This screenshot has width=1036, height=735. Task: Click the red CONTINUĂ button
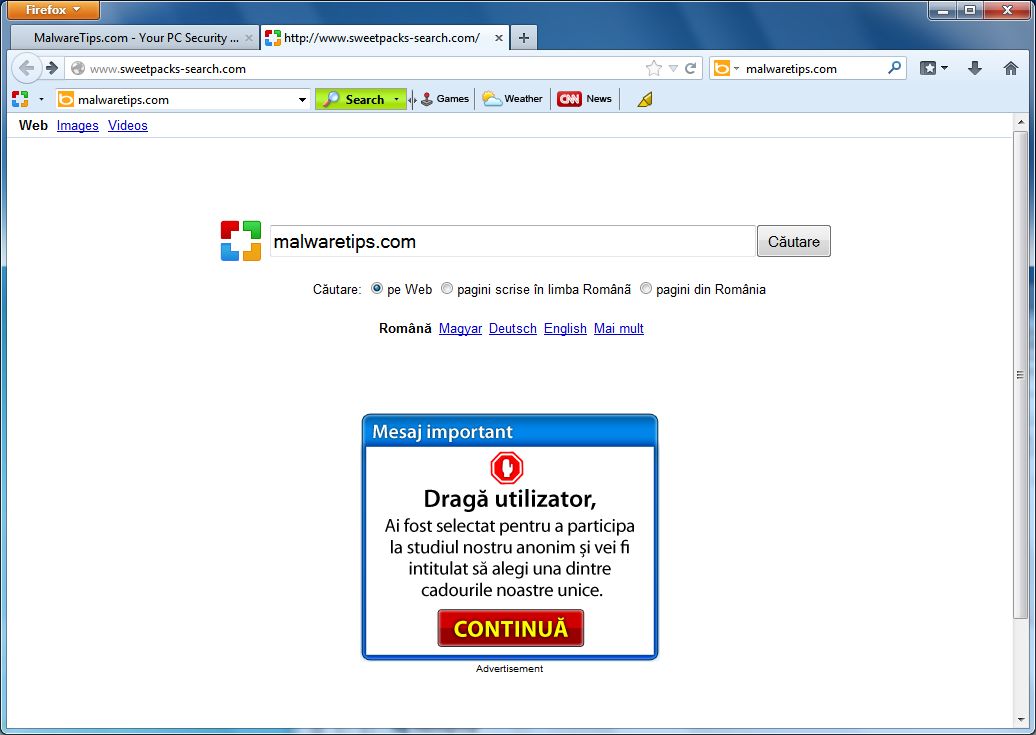(511, 628)
